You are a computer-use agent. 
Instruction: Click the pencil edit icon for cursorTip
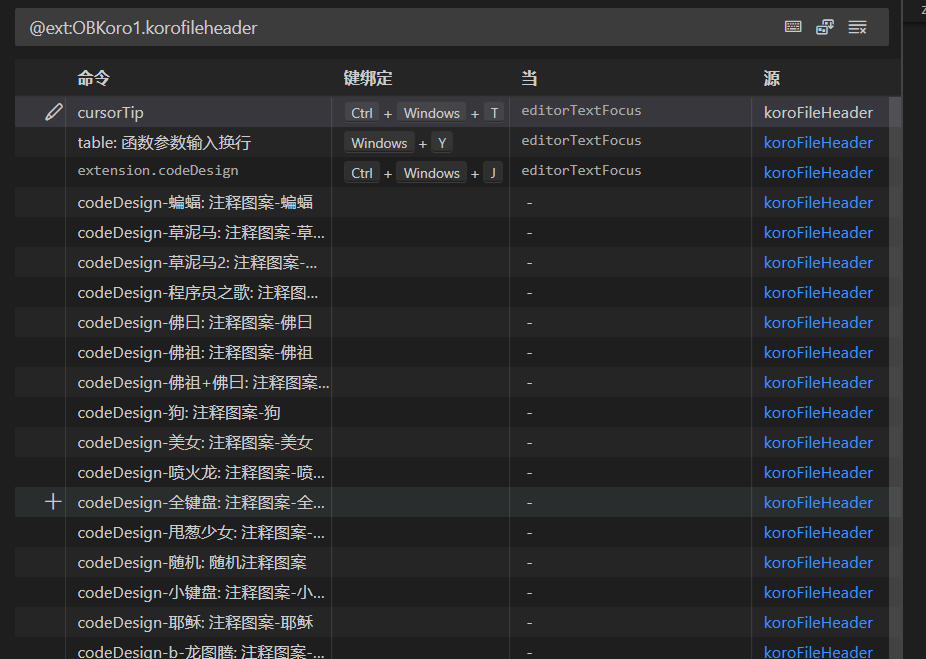click(54, 112)
